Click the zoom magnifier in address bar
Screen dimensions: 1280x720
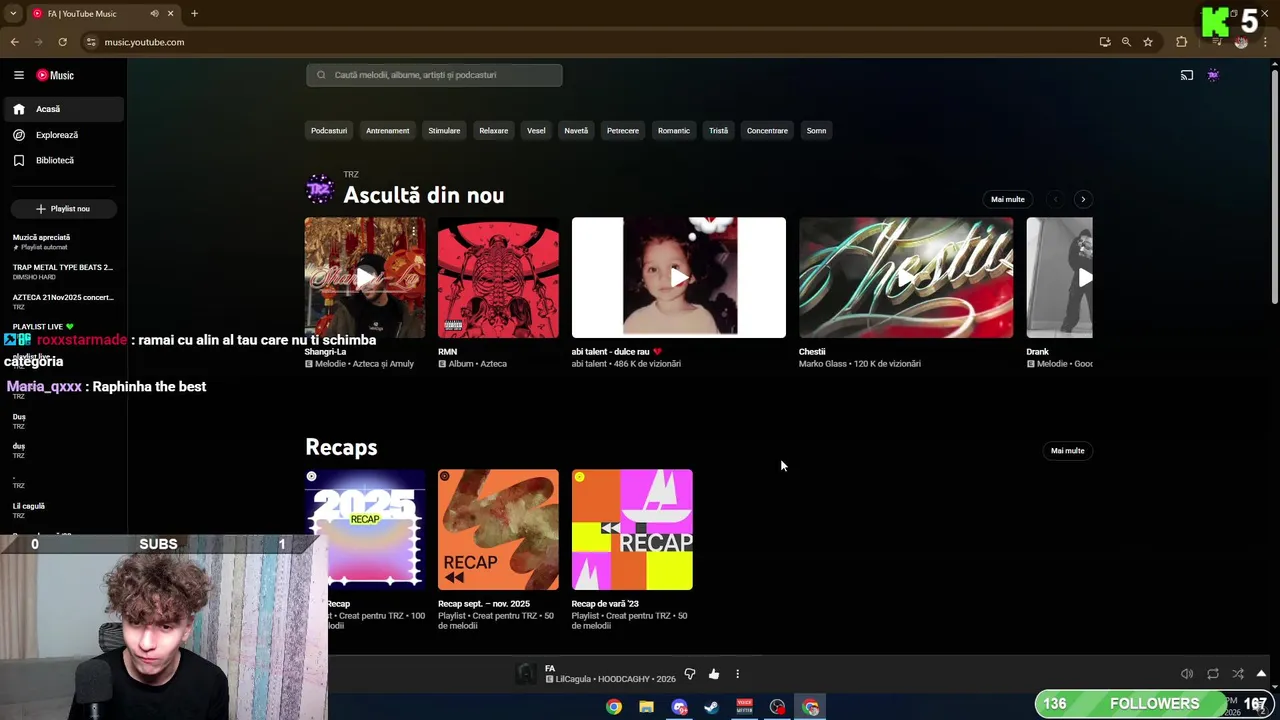(x=1126, y=42)
